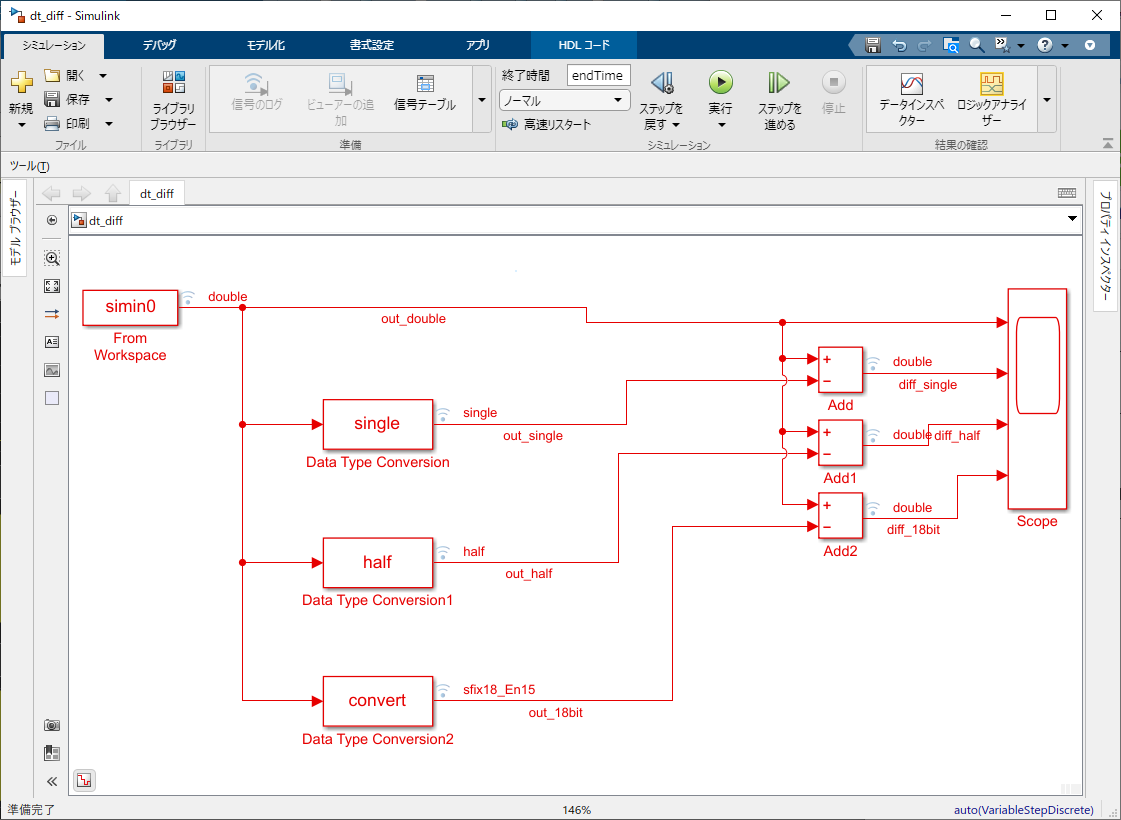Toggle Fast Restart (高速リスタート)
1121x820 pixels.
pyautogui.click(x=547, y=124)
